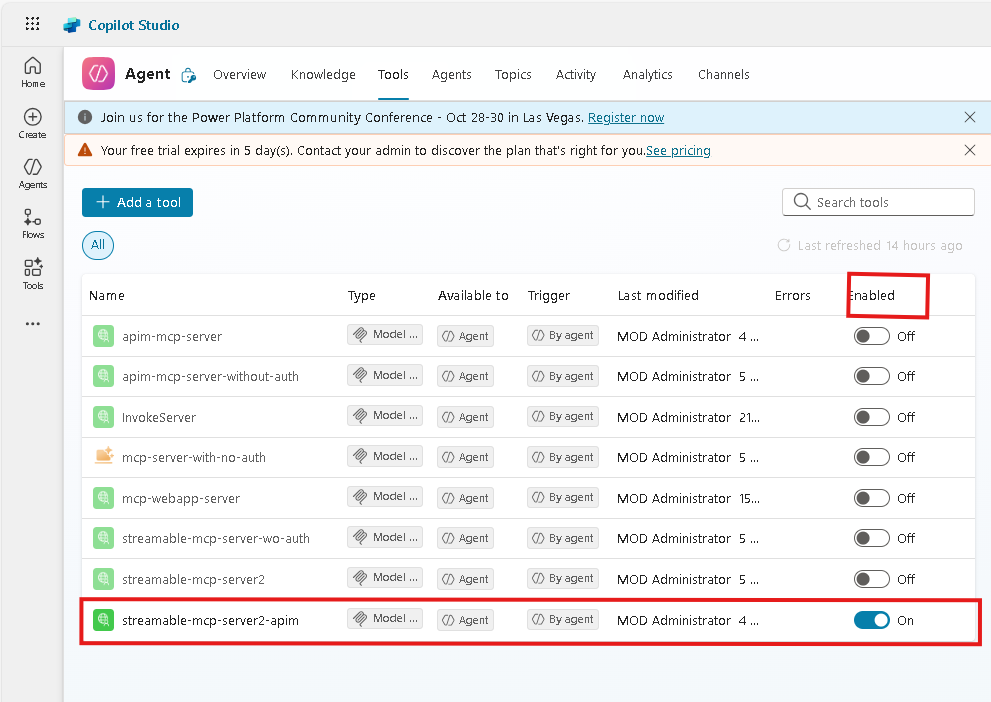The width and height of the screenshot is (991, 702).
Task: Dismiss the conference banner
Action: [970, 118]
